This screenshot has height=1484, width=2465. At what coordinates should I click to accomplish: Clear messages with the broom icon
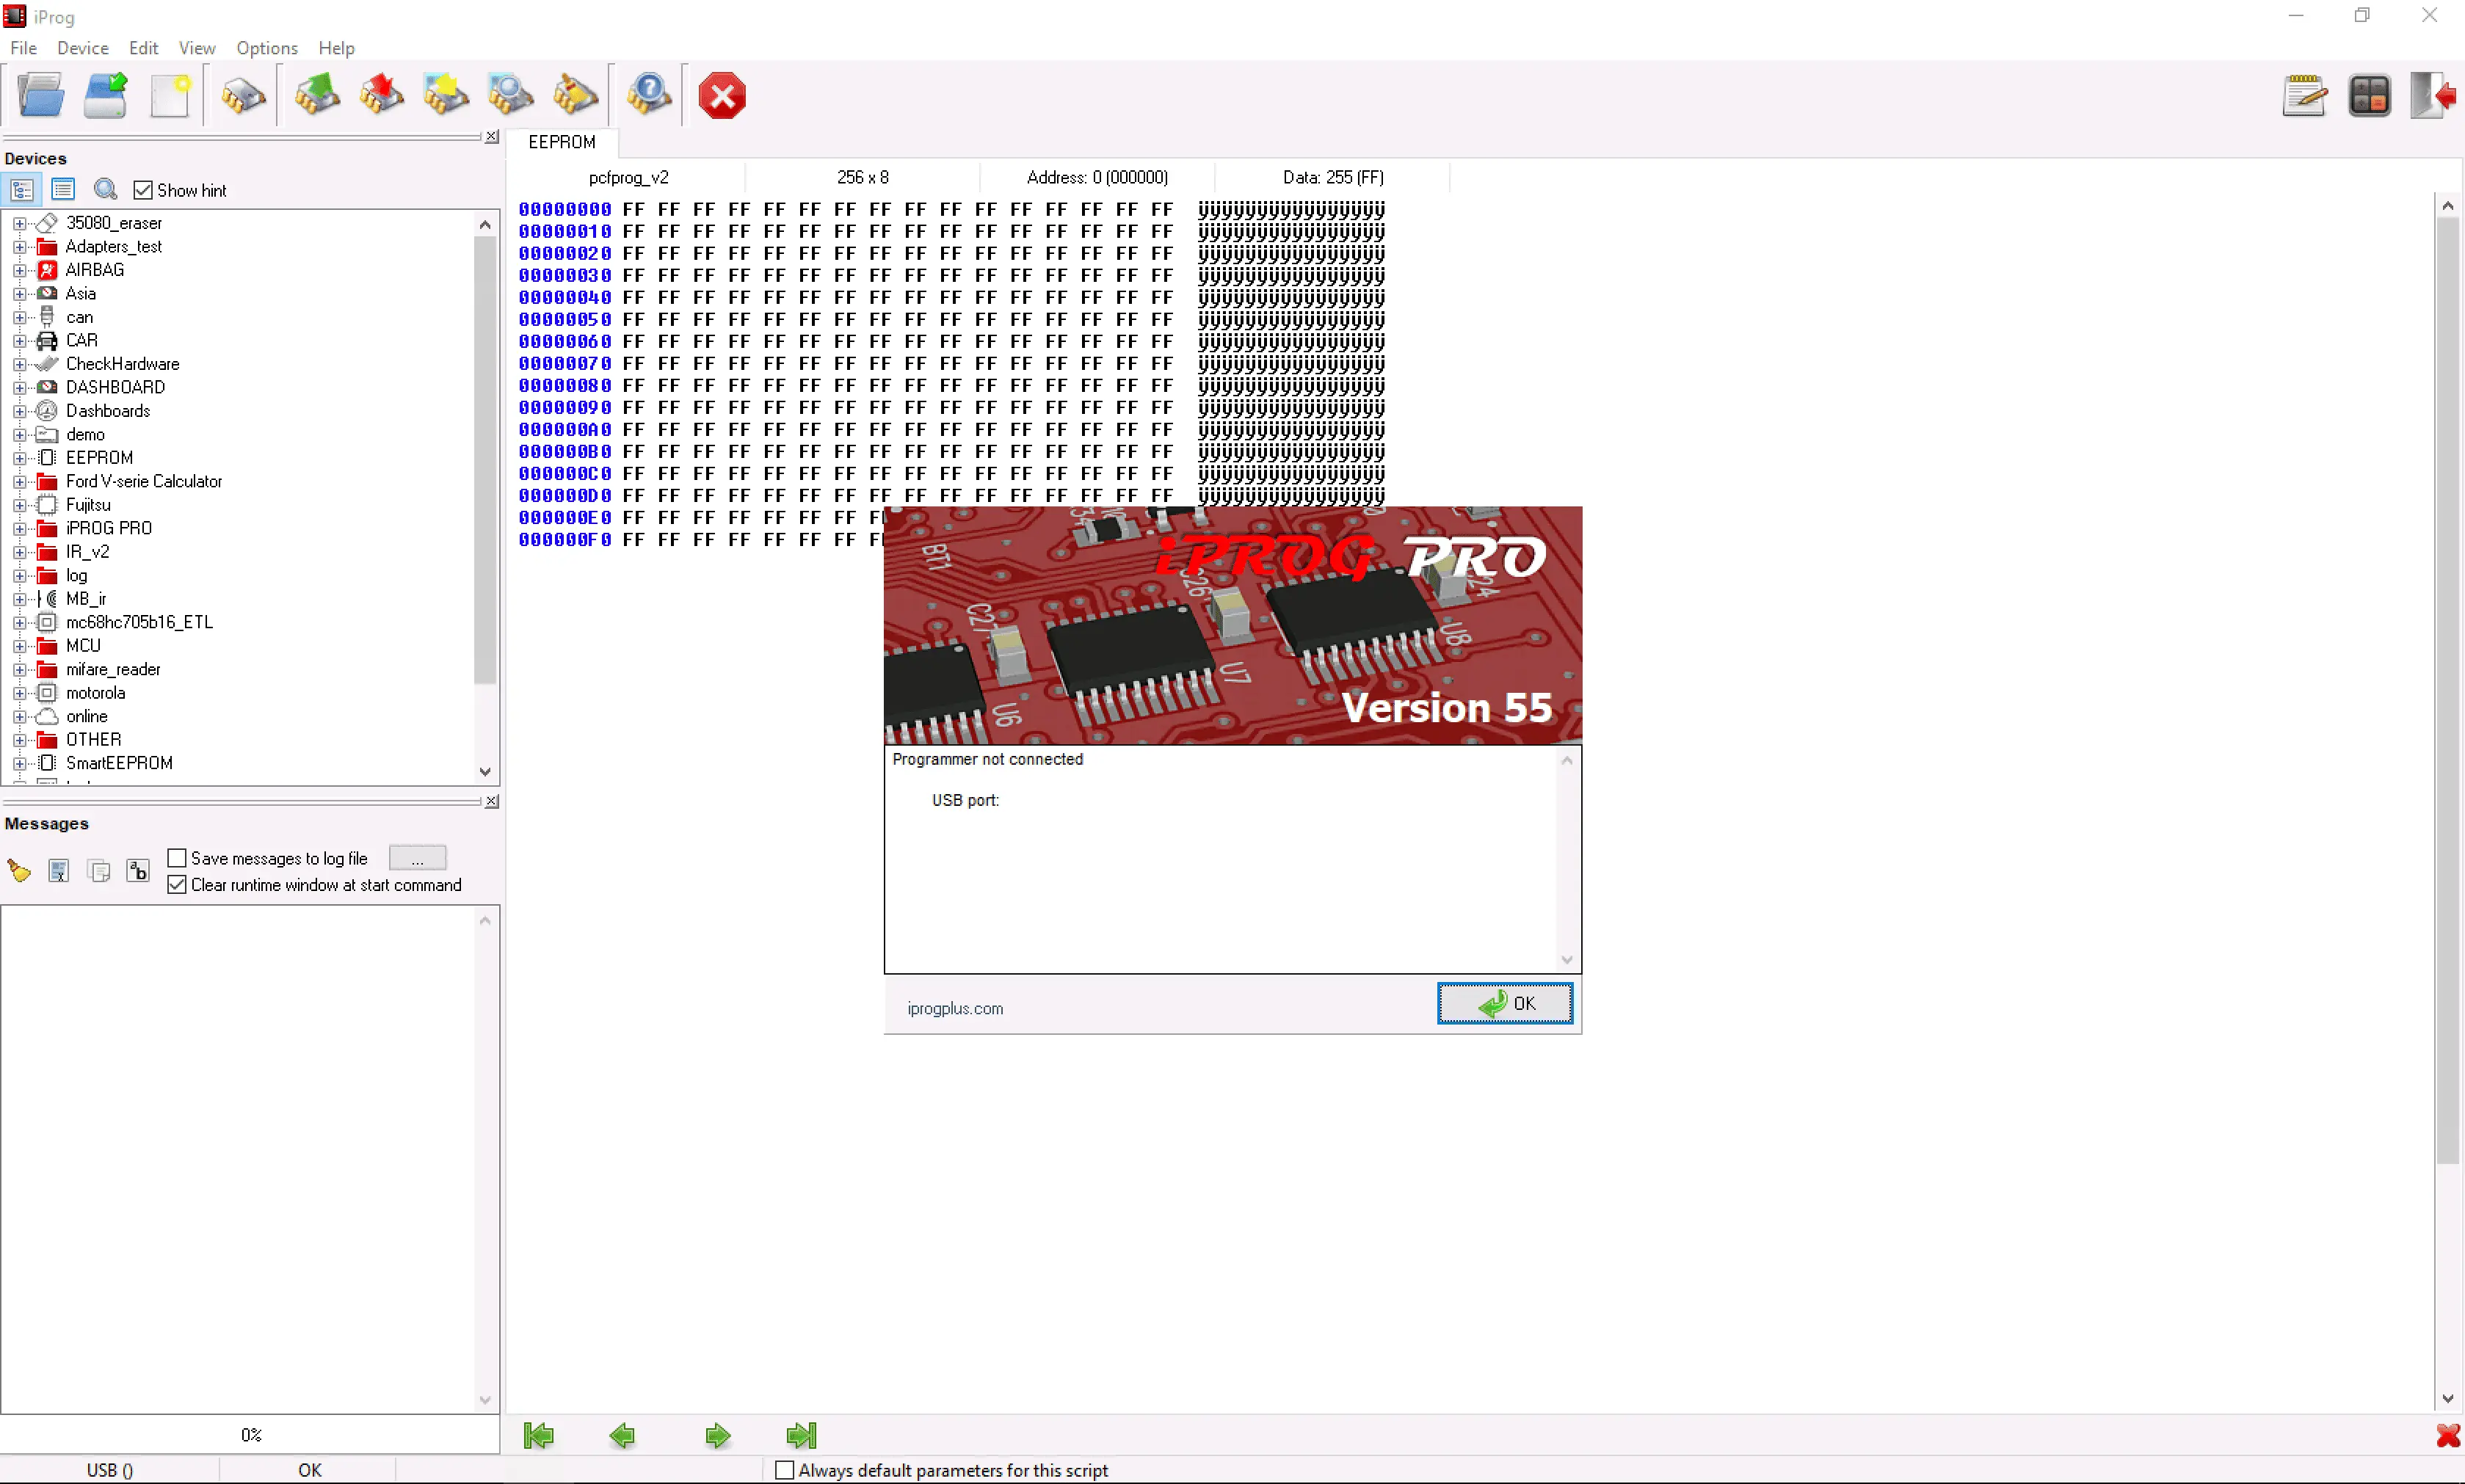19,870
